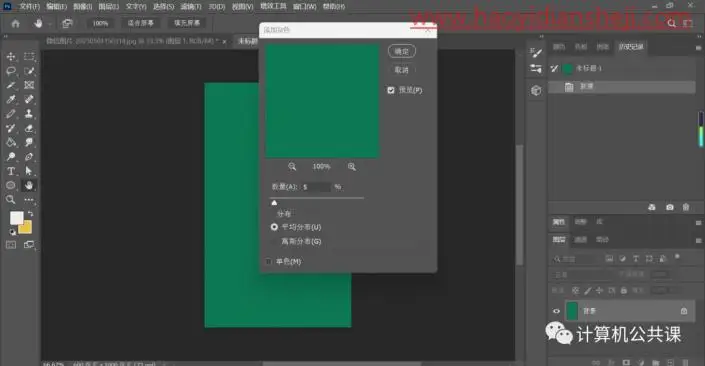Create new snapshot camera icon in History
The width and height of the screenshot is (705, 366).
[x=670, y=207]
